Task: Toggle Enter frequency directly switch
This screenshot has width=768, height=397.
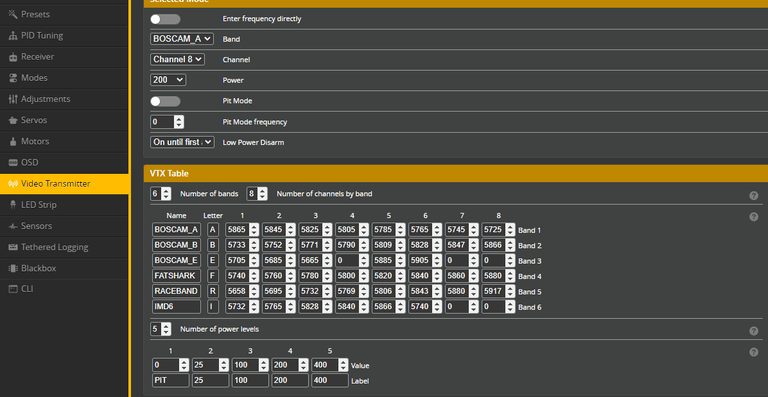Action: coord(165,19)
